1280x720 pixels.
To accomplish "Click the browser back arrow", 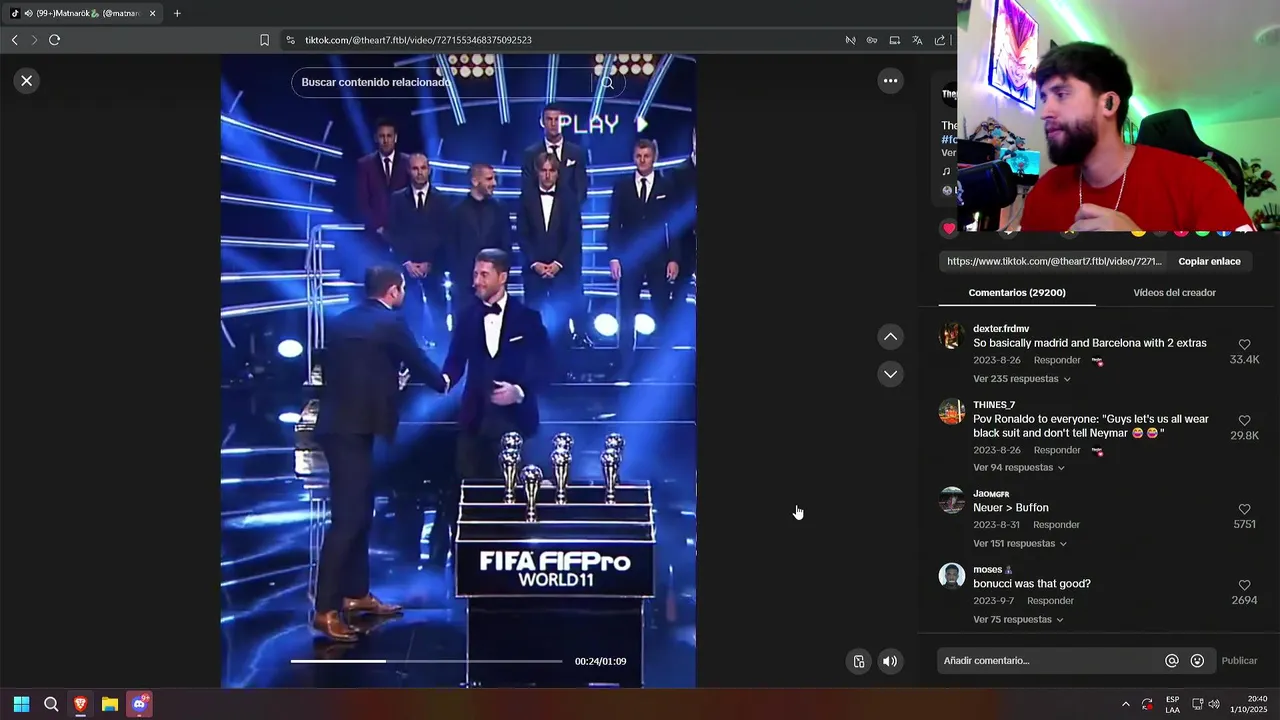I will 14,40.
